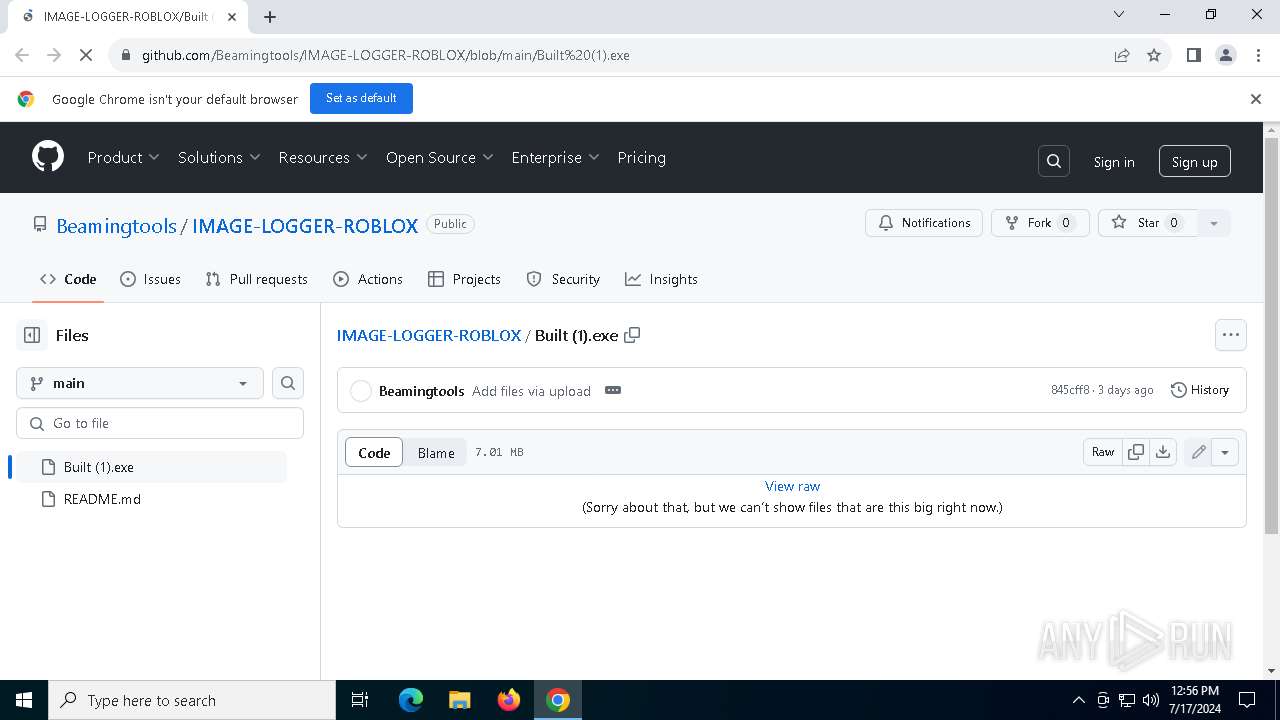Open the Projects tab
The image size is (1280, 720).
point(464,279)
